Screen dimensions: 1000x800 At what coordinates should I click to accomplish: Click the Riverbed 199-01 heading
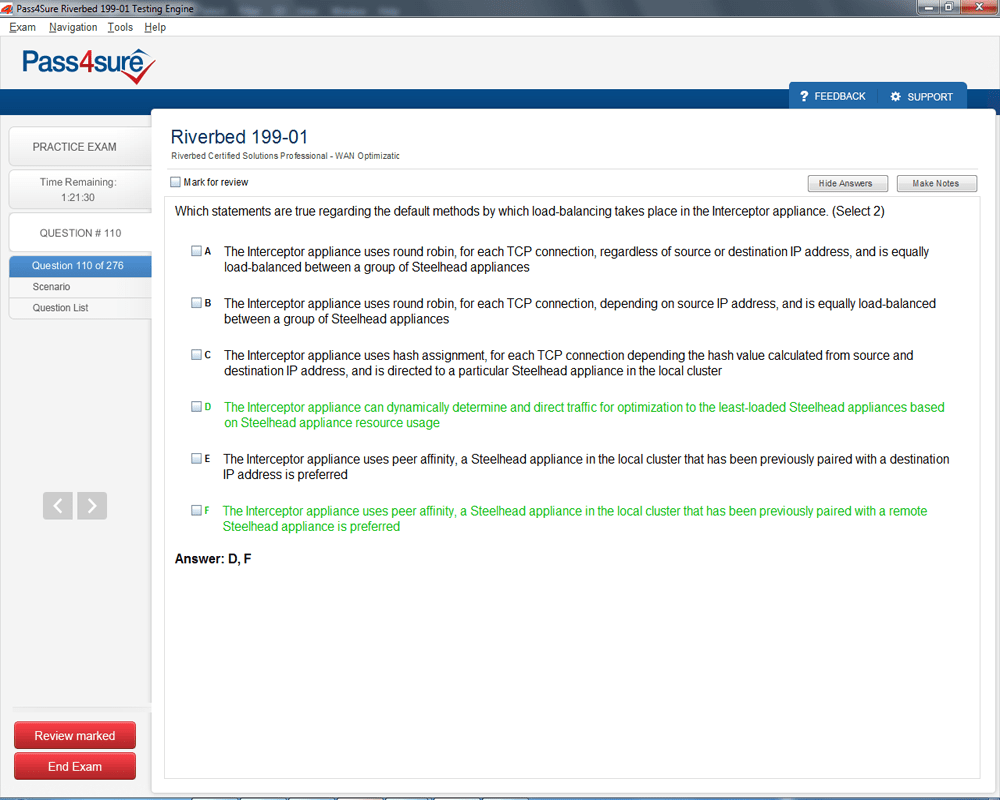[239, 137]
